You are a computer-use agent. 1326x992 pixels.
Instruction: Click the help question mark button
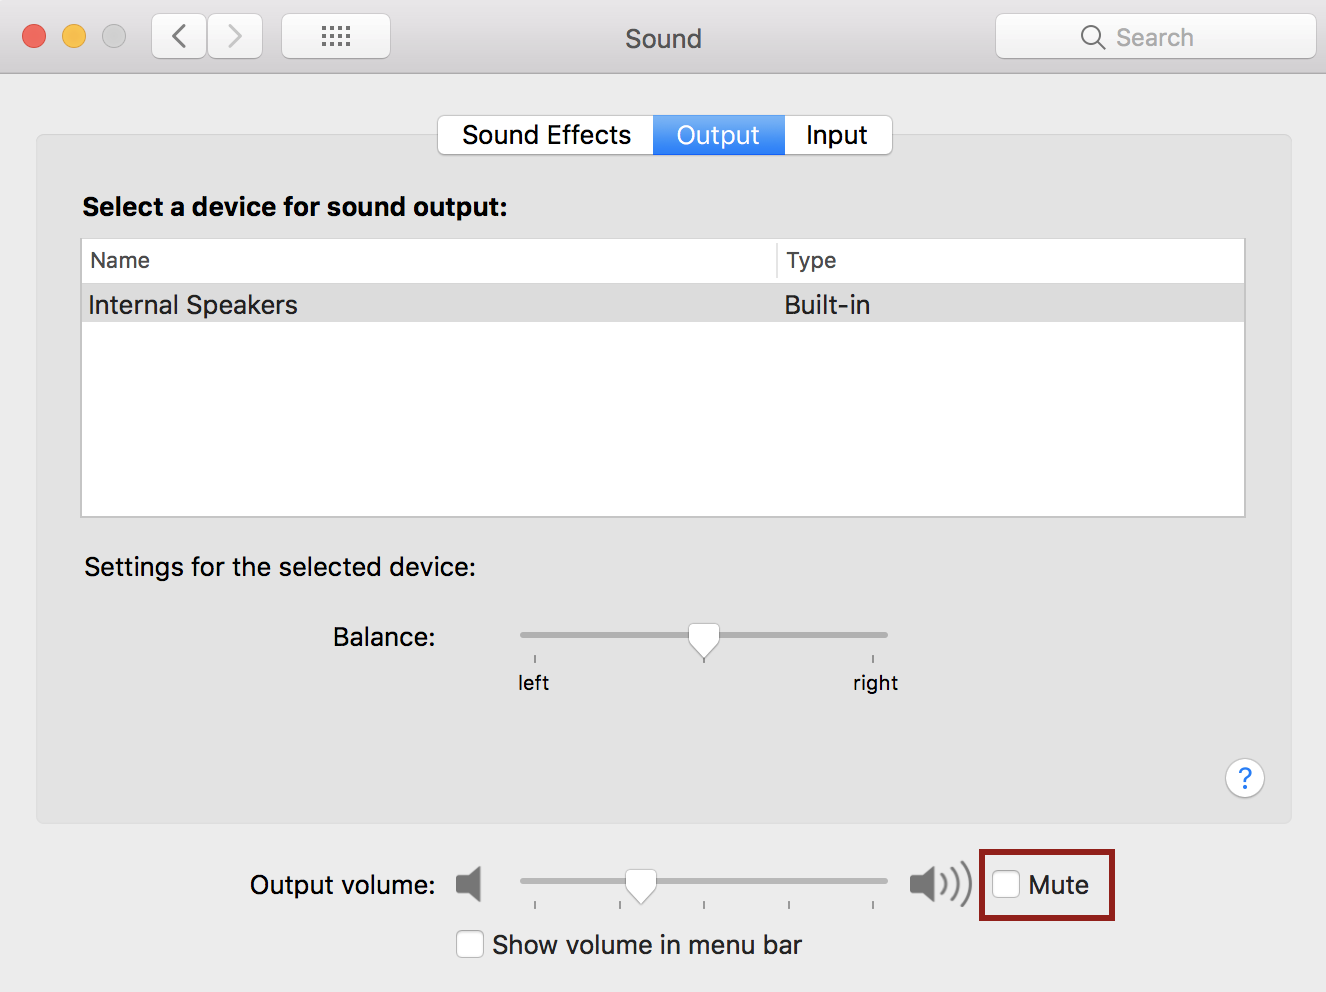(x=1245, y=778)
